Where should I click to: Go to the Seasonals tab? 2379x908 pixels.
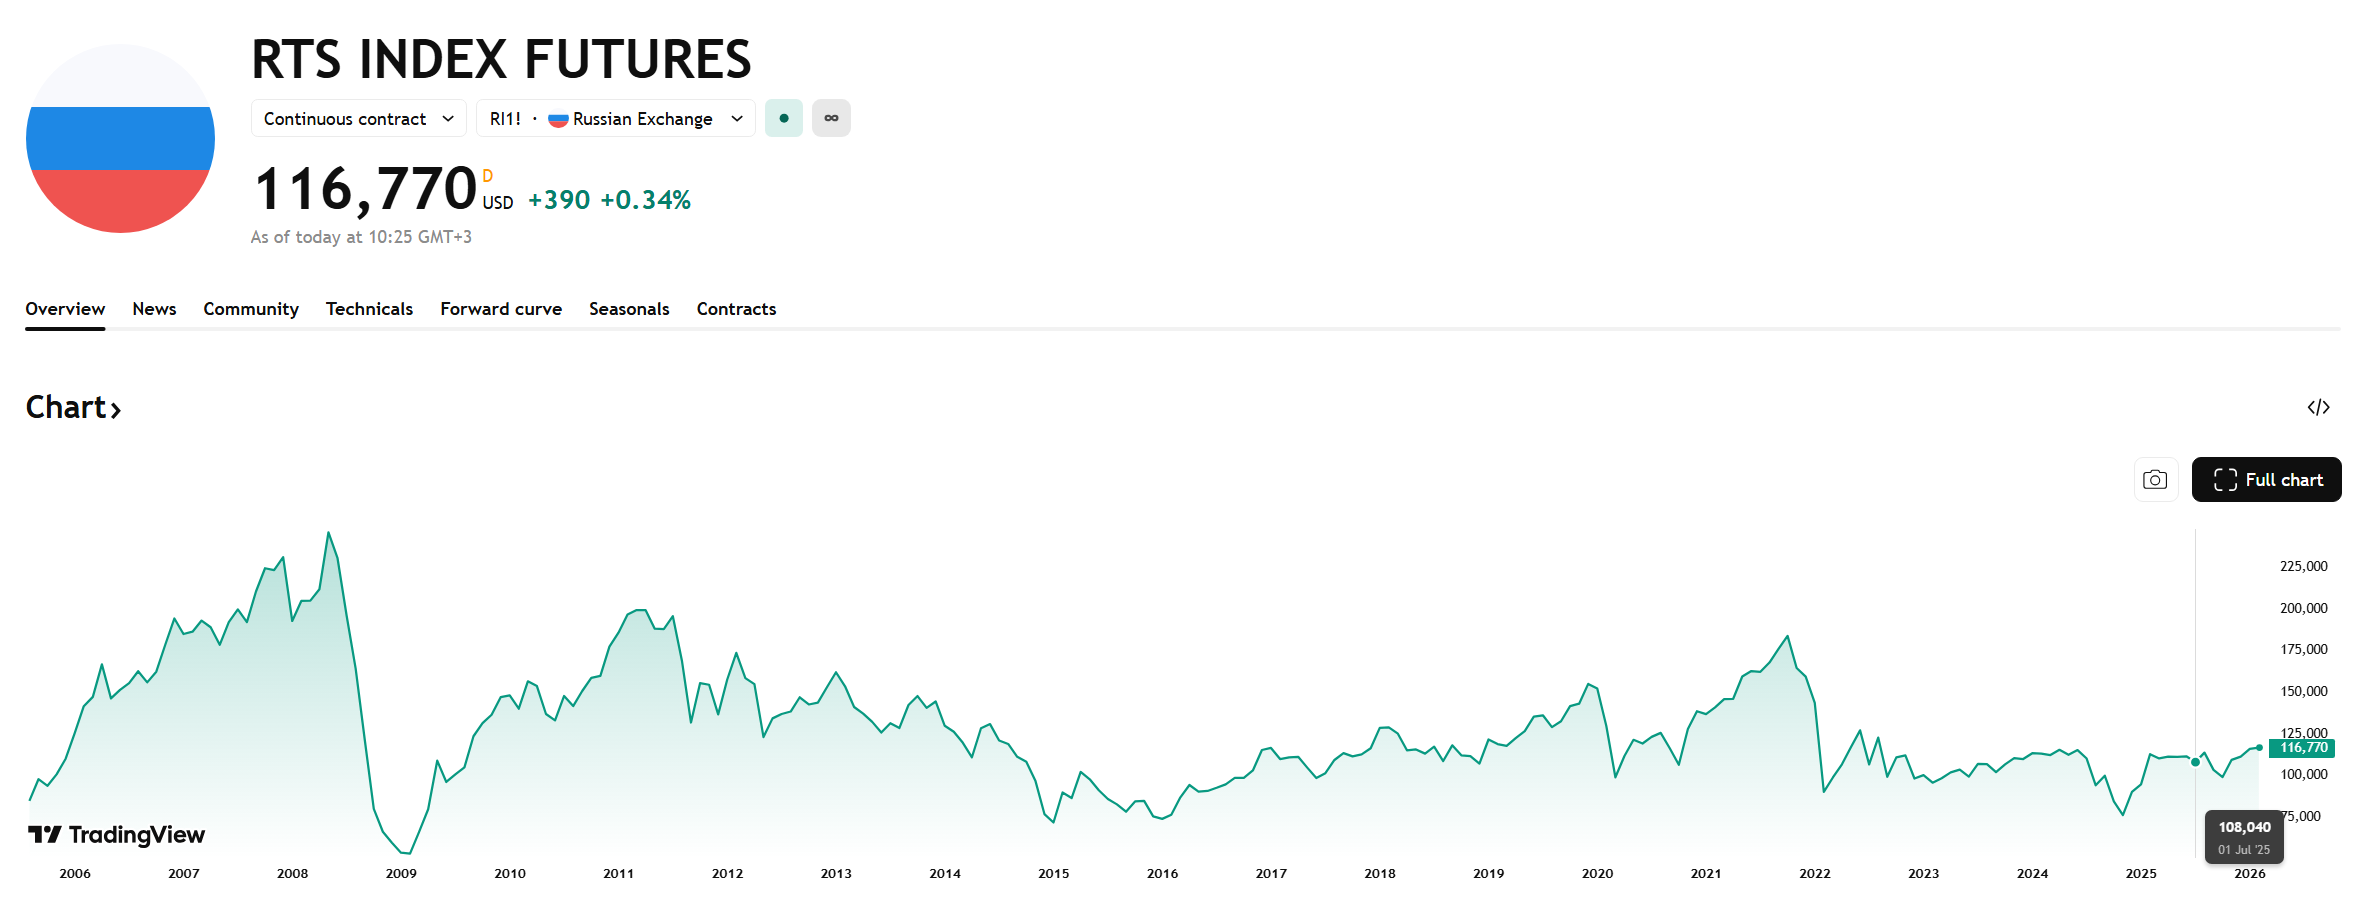(x=629, y=309)
